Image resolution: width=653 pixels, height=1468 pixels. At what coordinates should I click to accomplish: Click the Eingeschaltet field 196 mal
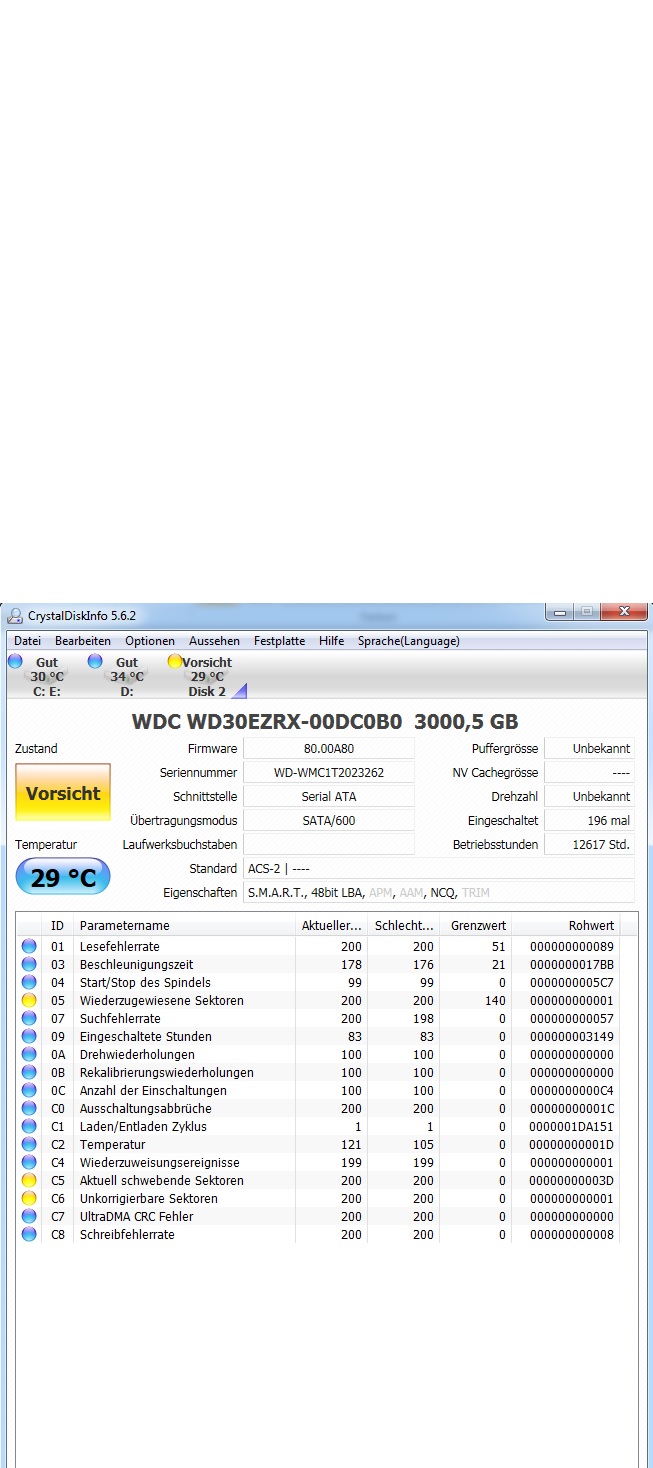[589, 820]
